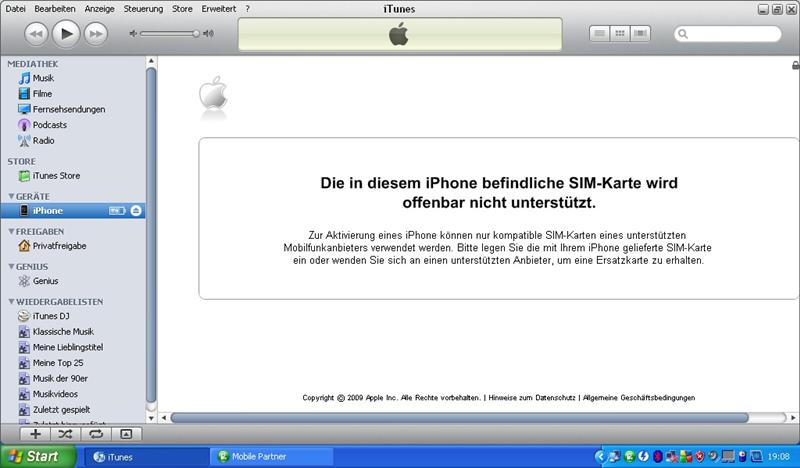Switch to iTunes taskbar button
800x468 pixels.
(146, 457)
